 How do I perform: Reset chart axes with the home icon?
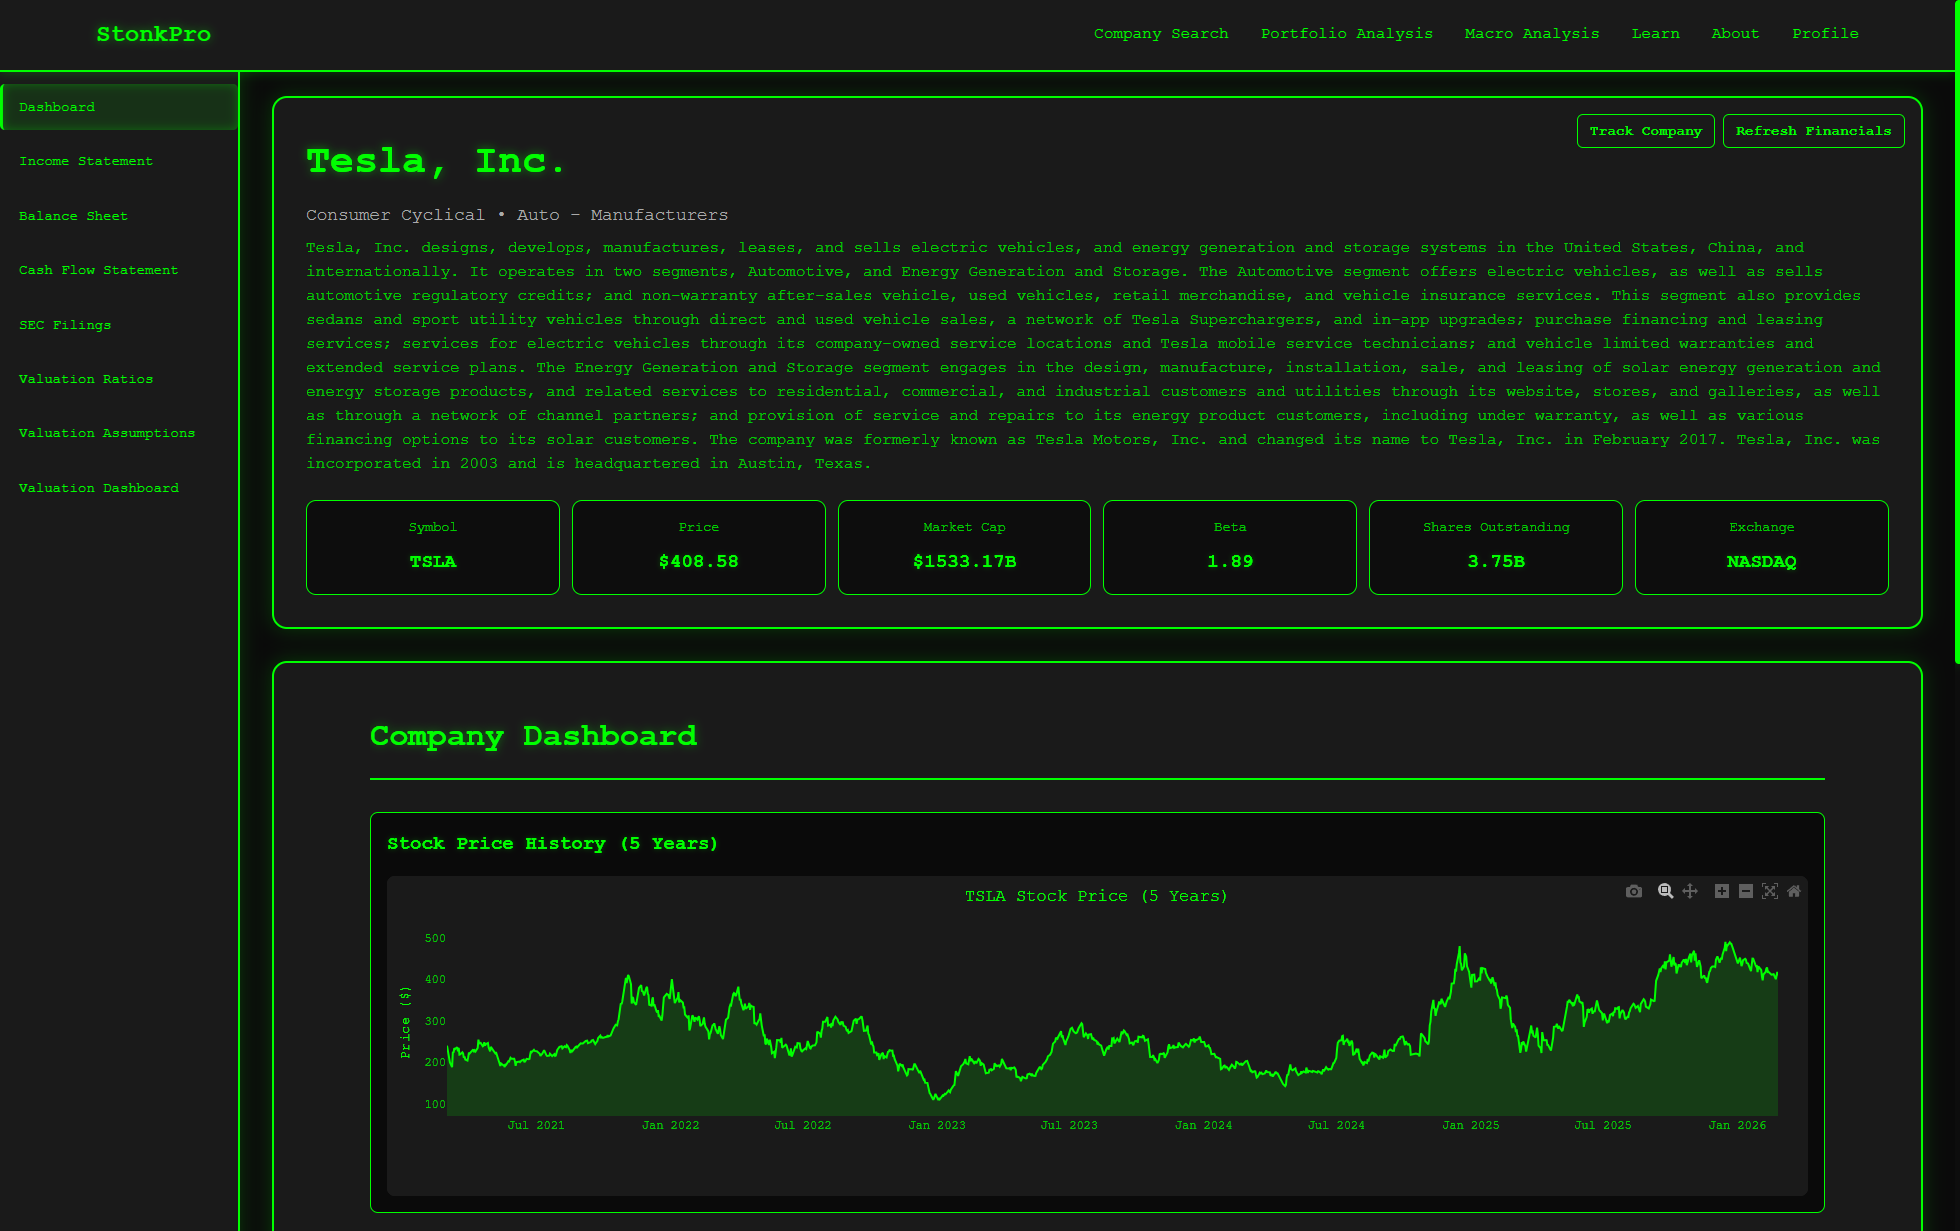1794,891
